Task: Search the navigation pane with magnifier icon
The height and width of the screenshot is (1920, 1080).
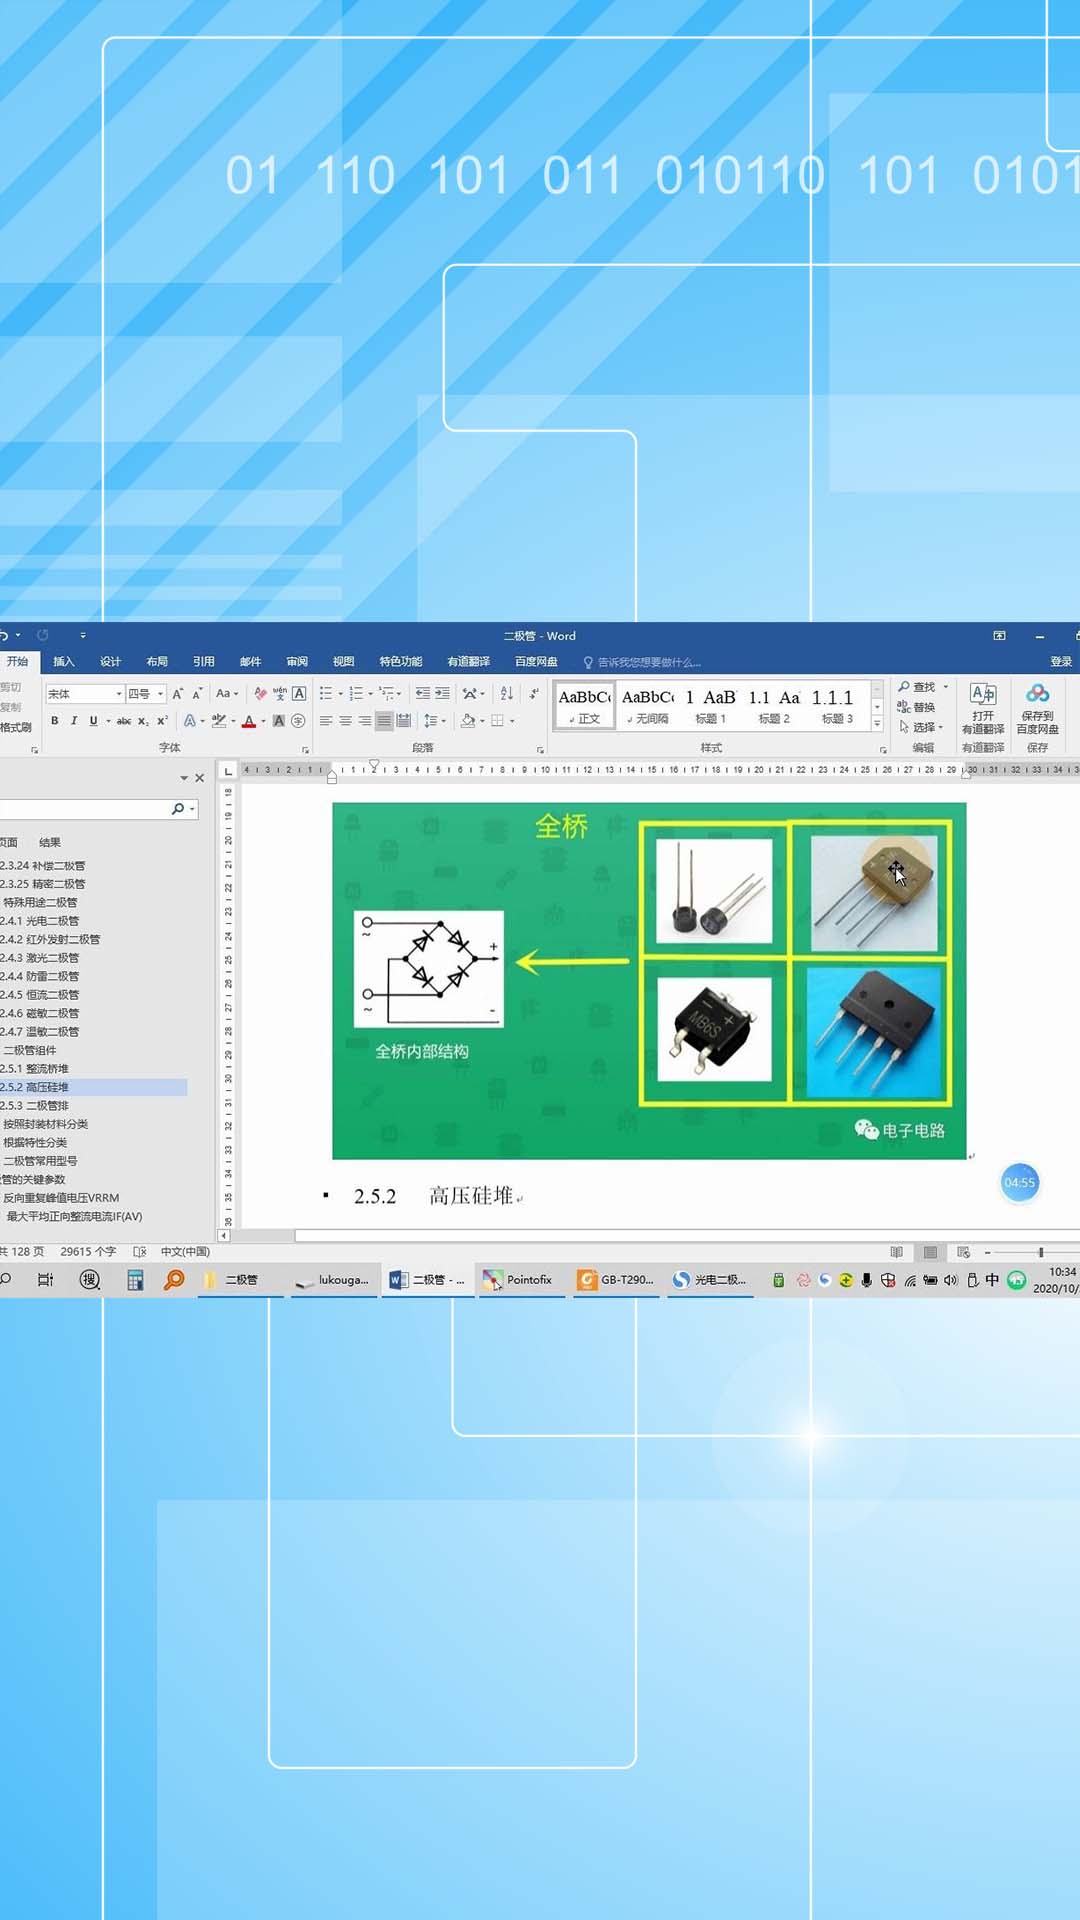Action: pos(178,809)
